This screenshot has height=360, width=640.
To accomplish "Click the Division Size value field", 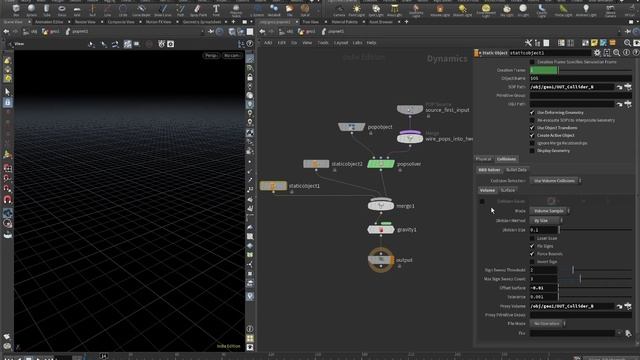I will click(x=543, y=230).
